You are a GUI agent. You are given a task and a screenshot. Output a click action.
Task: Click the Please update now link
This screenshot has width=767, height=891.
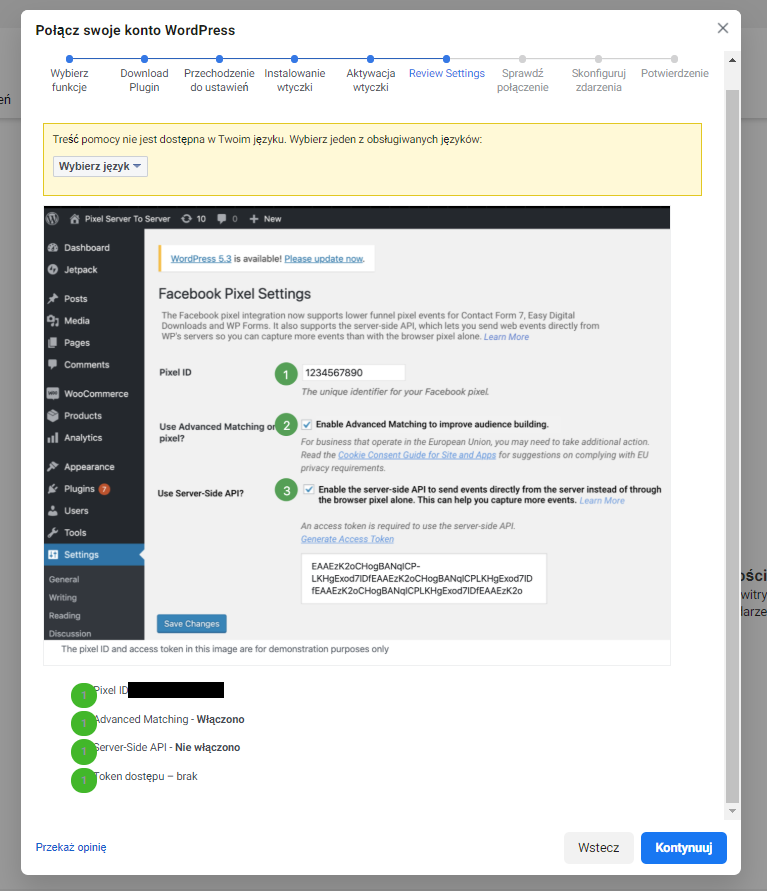click(324, 259)
